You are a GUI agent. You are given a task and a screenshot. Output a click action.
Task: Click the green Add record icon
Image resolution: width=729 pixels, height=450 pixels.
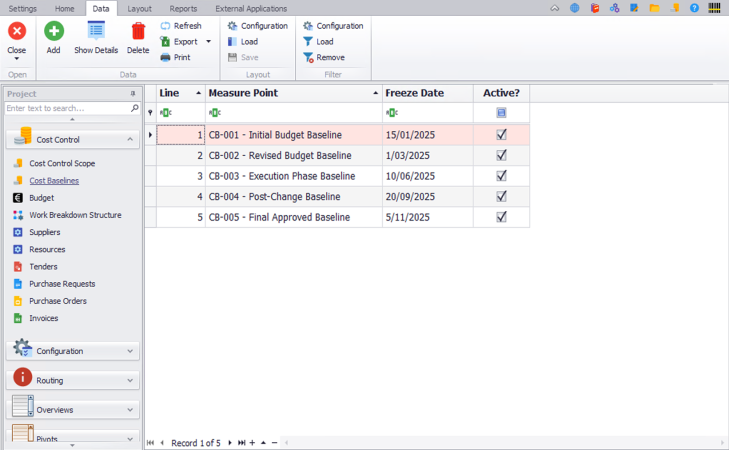(x=53, y=32)
